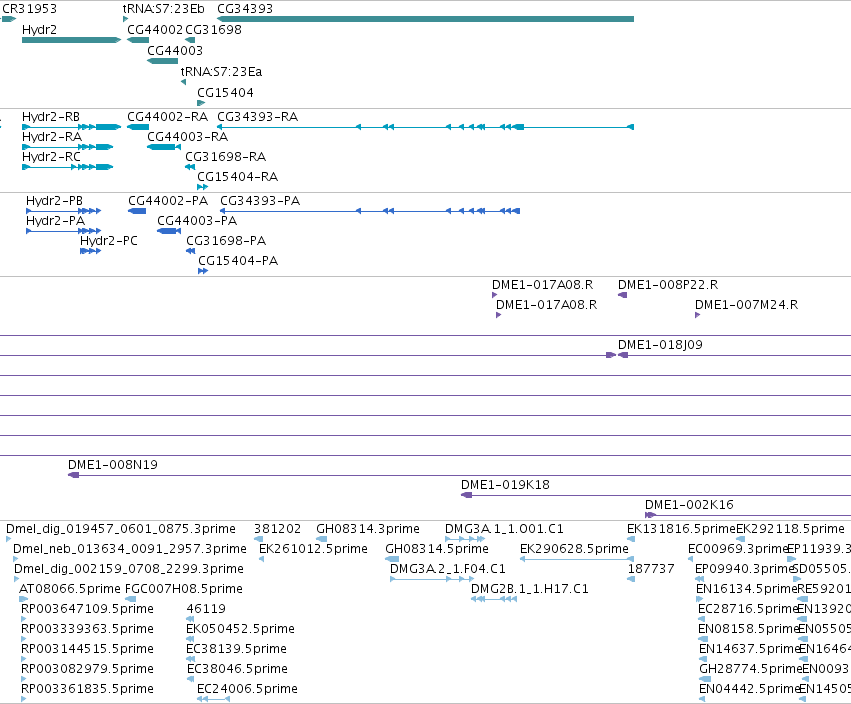This screenshot has height=704, width=851.
Task: Click the DME1-019K18 clone label
Action: point(505,485)
